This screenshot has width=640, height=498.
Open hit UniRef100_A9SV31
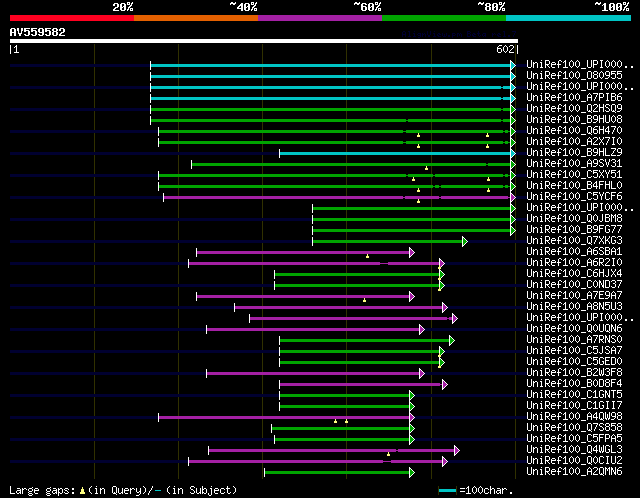[574, 164]
